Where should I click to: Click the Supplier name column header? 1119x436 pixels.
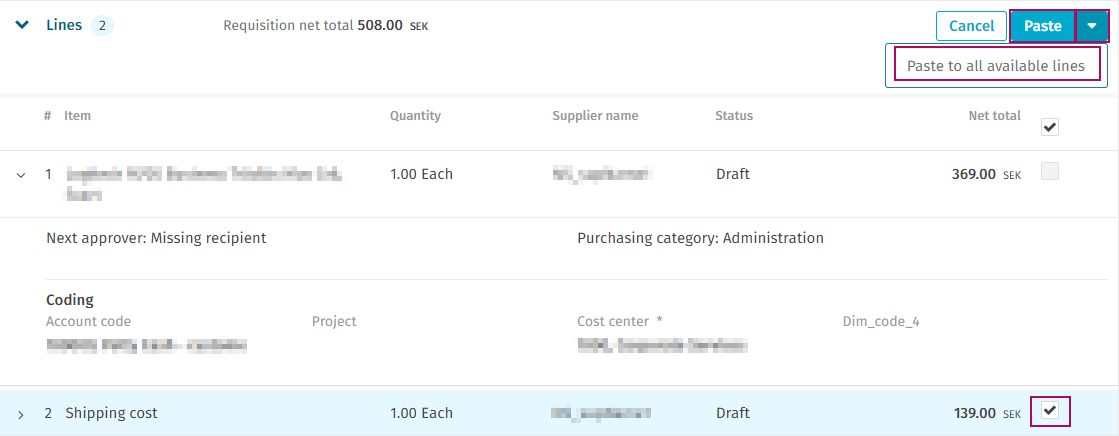coord(595,116)
